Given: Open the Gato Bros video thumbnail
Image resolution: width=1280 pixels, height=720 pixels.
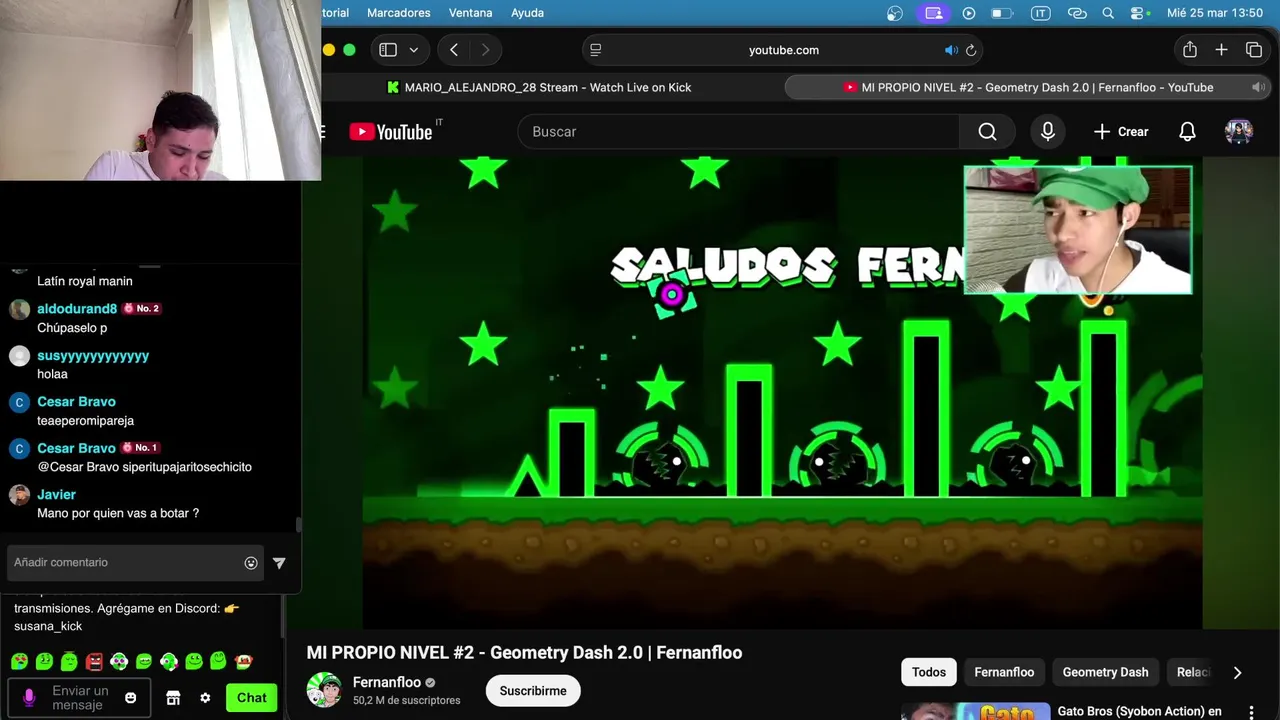Looking at the screenshot, I should point(975,712).
